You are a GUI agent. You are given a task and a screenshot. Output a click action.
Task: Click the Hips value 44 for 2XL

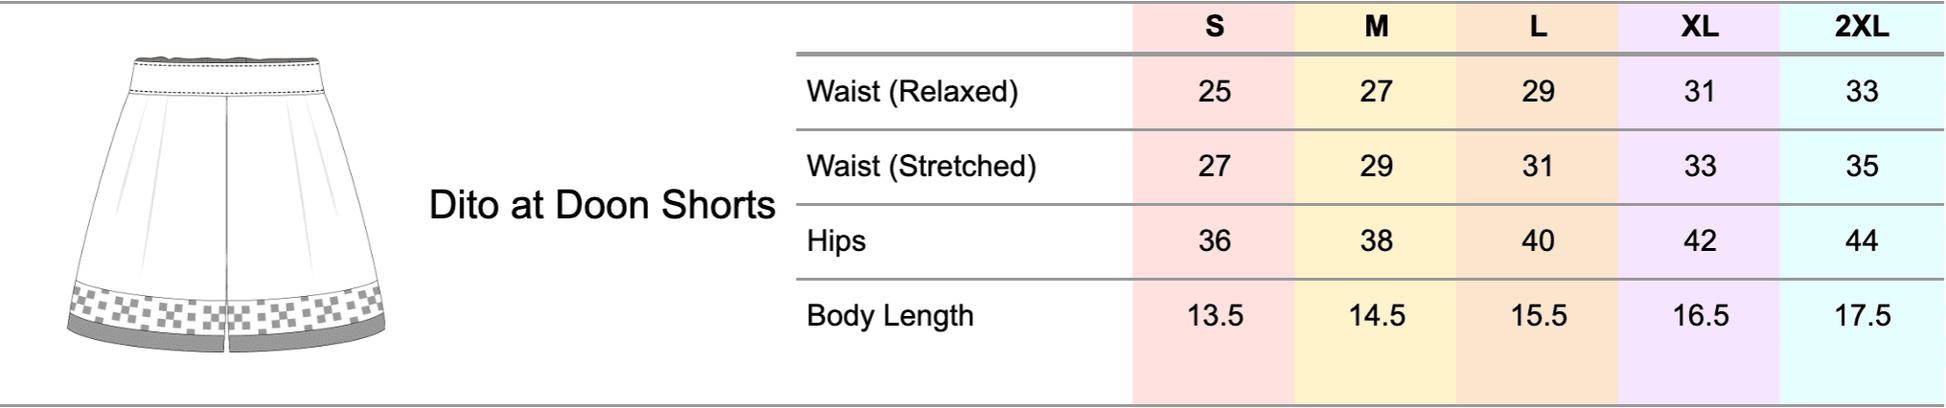point(1861,241)
